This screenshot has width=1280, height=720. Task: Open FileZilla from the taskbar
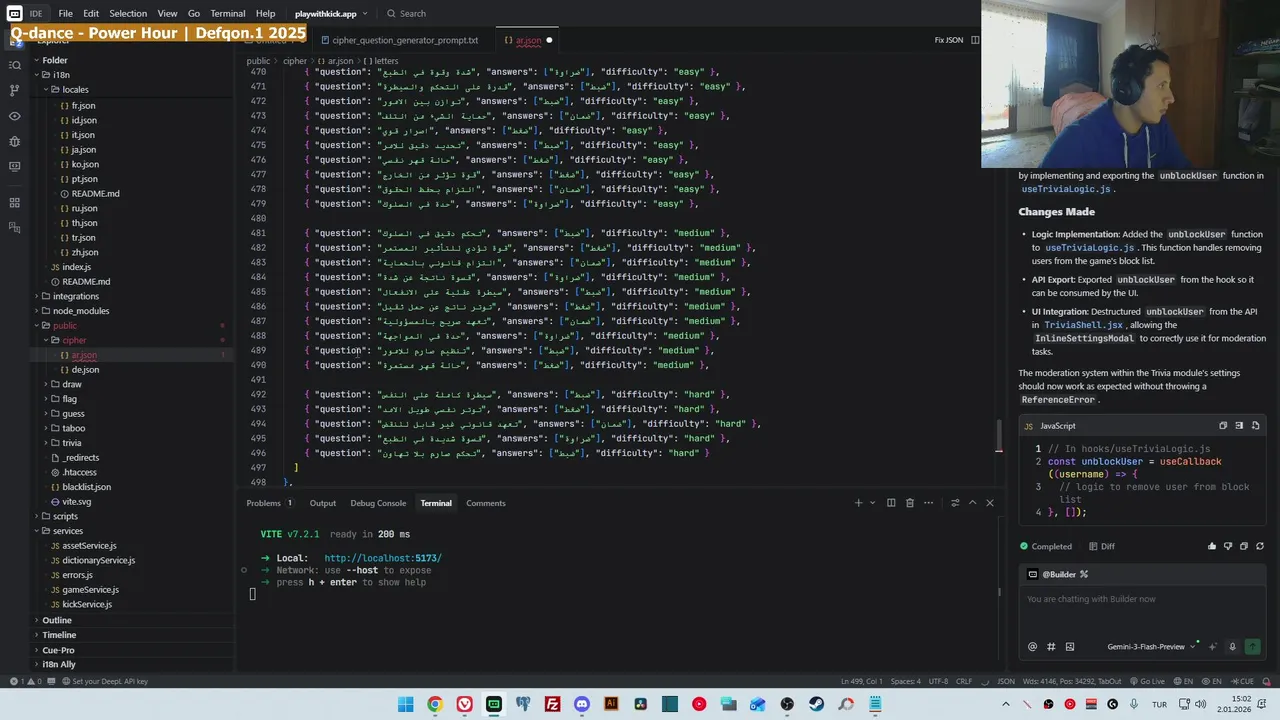(552, 704)
